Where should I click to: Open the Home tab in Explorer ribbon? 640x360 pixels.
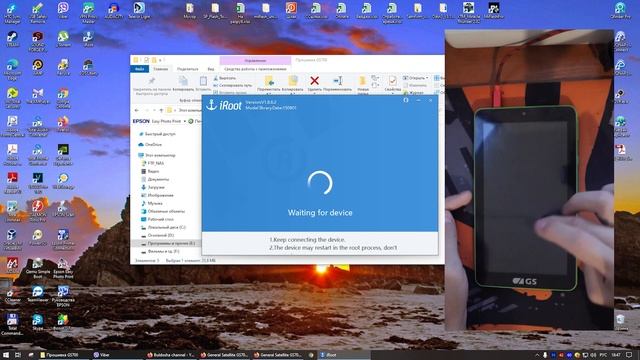[x=160, y=69]
